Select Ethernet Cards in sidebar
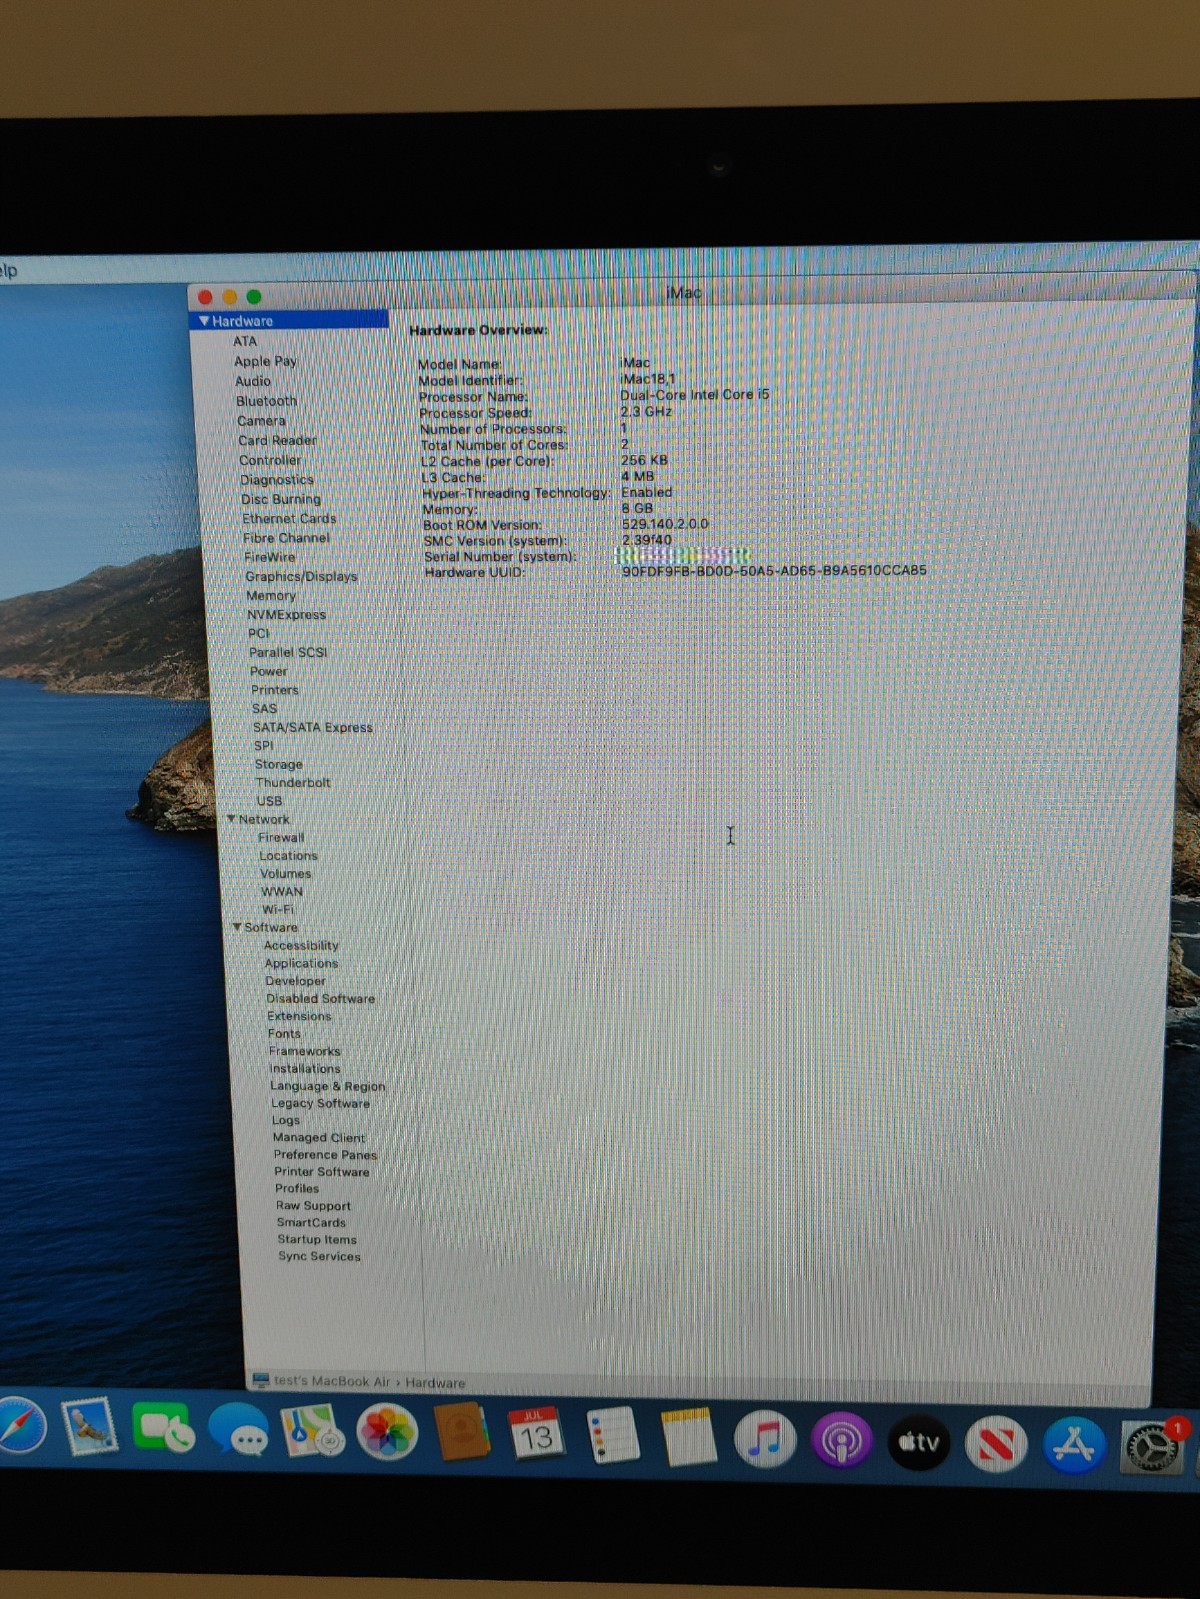 (289, 518)
